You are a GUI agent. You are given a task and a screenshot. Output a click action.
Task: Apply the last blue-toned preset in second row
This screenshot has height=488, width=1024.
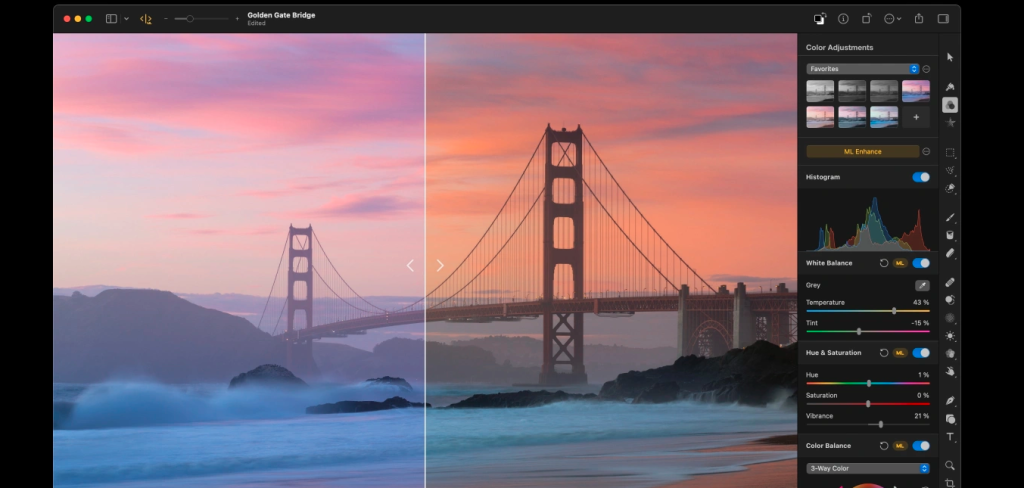click(884, 117)
